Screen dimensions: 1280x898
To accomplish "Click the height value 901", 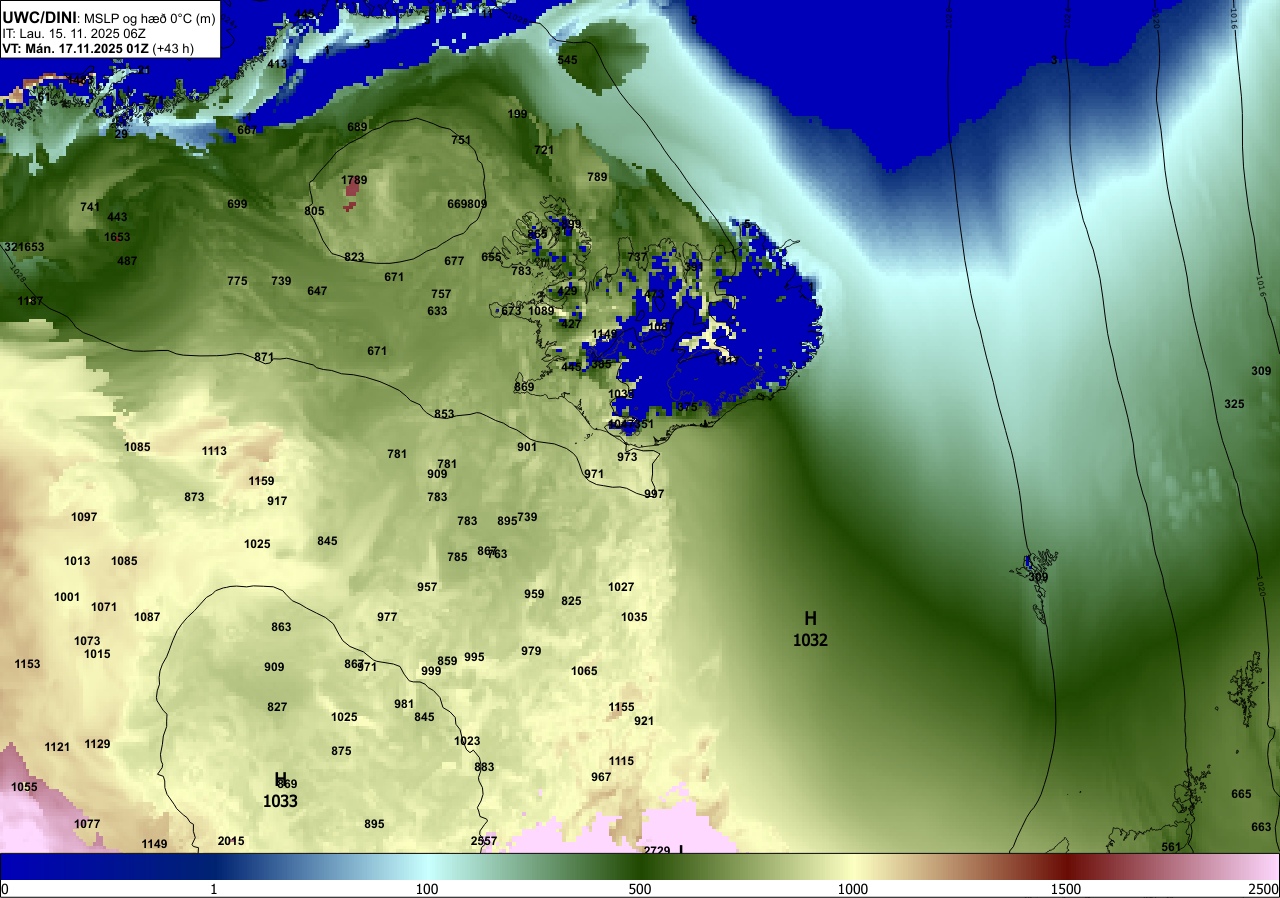I will pyautogui.click(x=527, y=447).
